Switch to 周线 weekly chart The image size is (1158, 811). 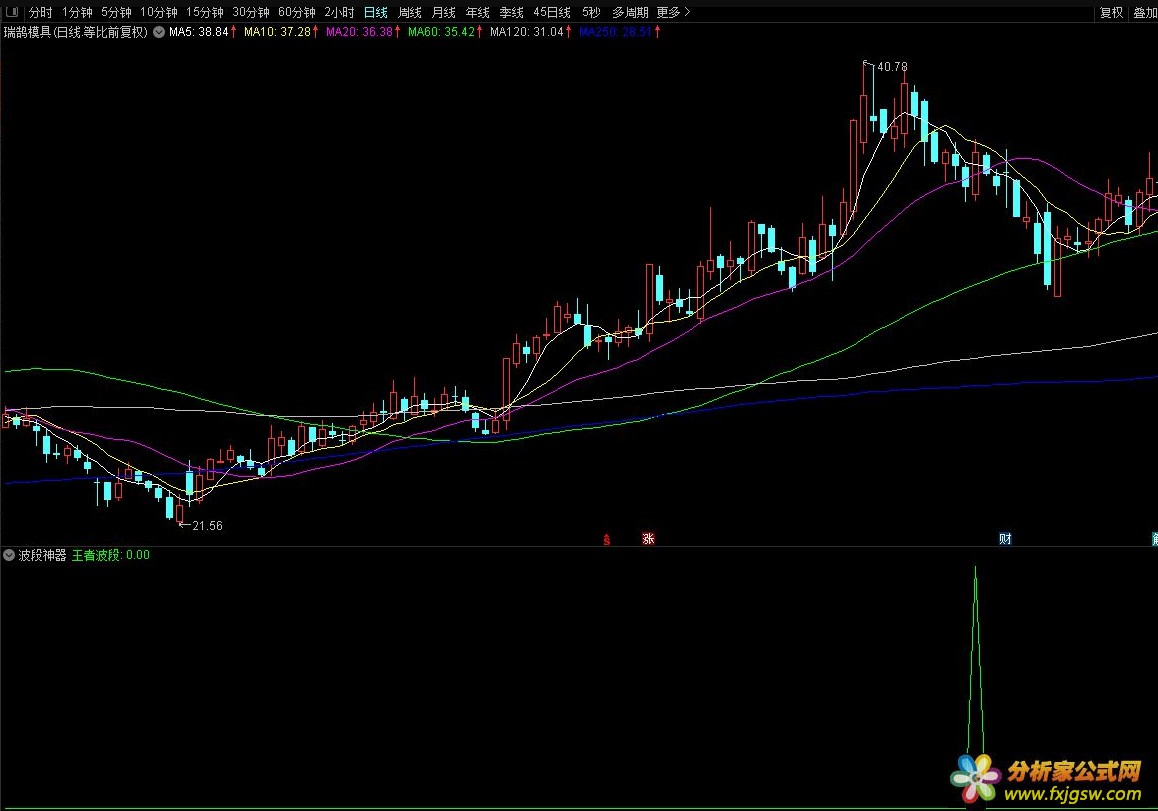coord(410,13)
